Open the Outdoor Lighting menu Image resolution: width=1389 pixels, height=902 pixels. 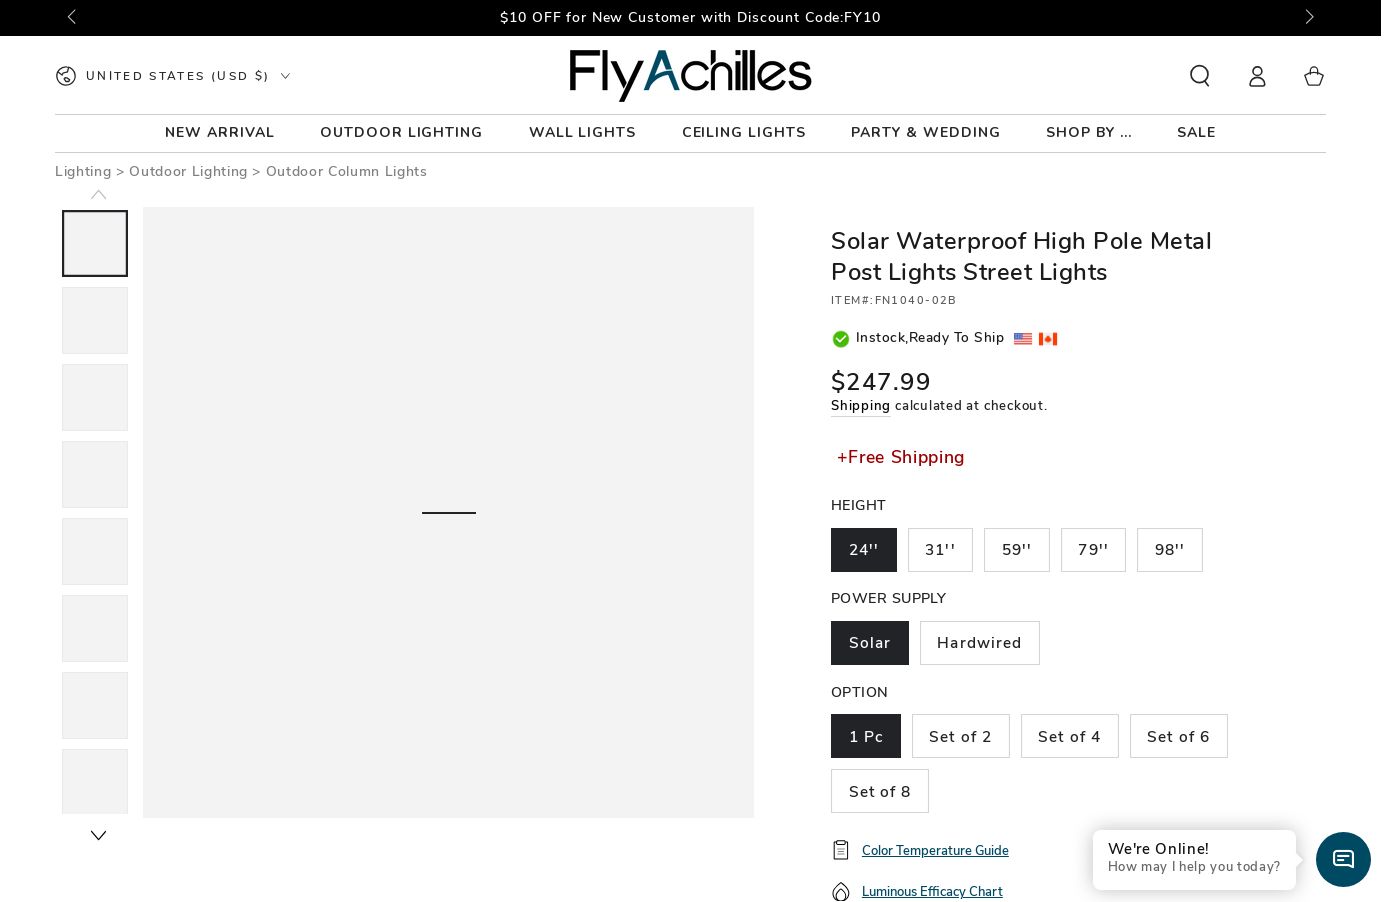(401, 132)
